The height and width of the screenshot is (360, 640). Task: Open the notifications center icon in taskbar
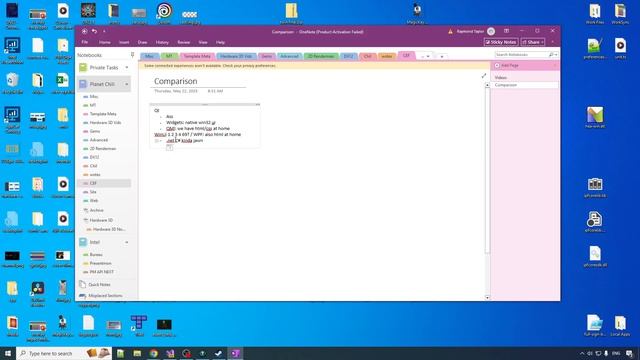(630, 353)
